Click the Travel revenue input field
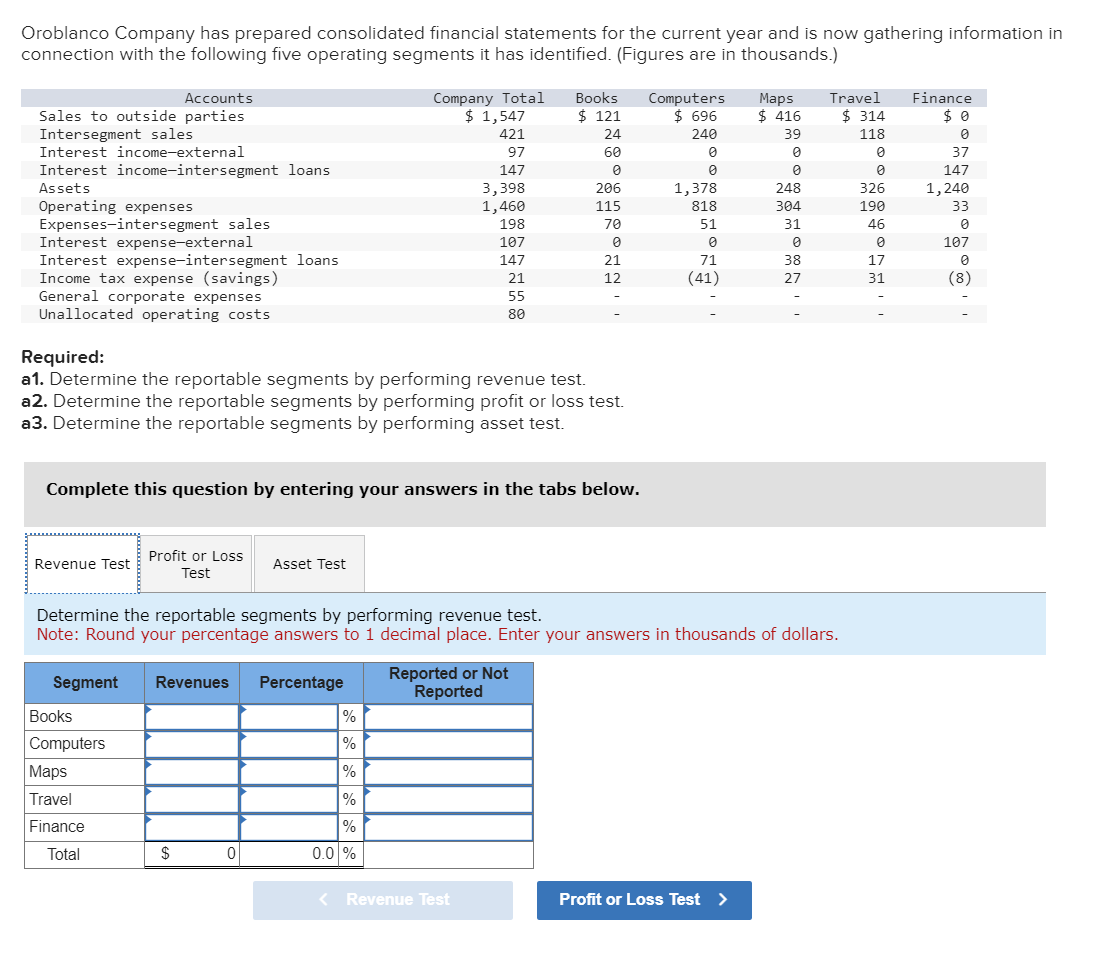1100x976 pixels. (x=192, y=798)
